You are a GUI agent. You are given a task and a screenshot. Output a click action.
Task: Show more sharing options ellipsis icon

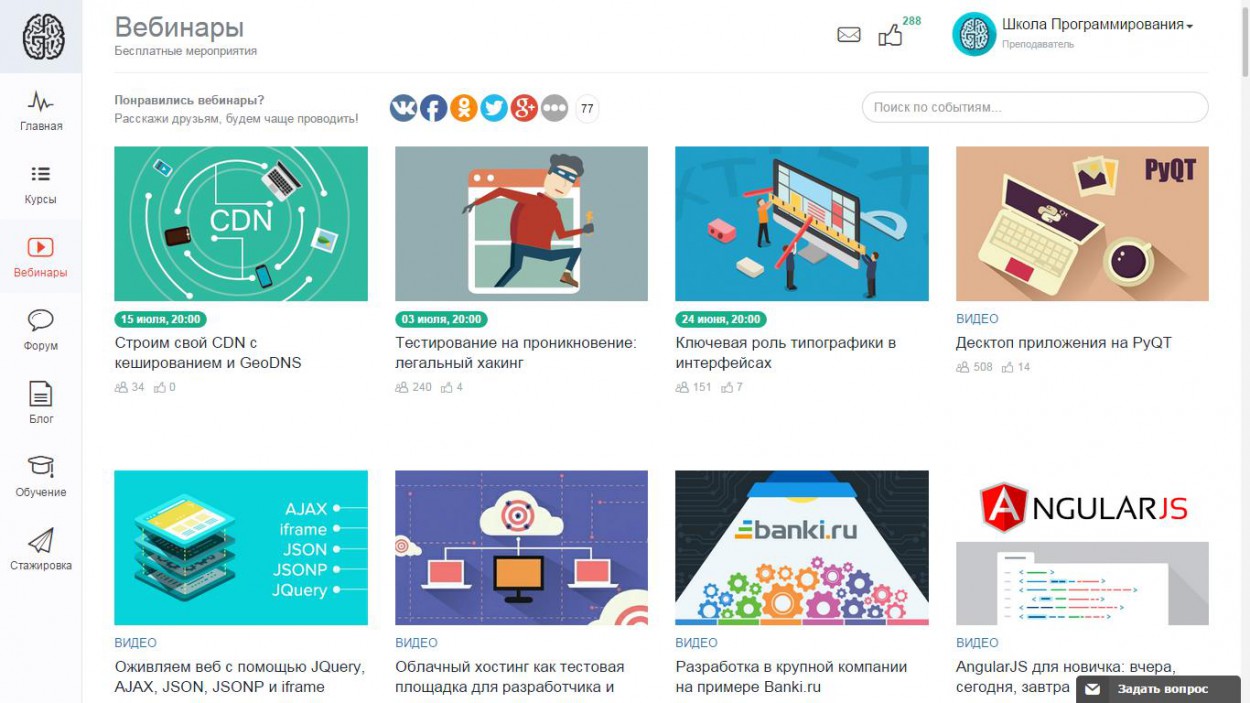click(554, 108)
